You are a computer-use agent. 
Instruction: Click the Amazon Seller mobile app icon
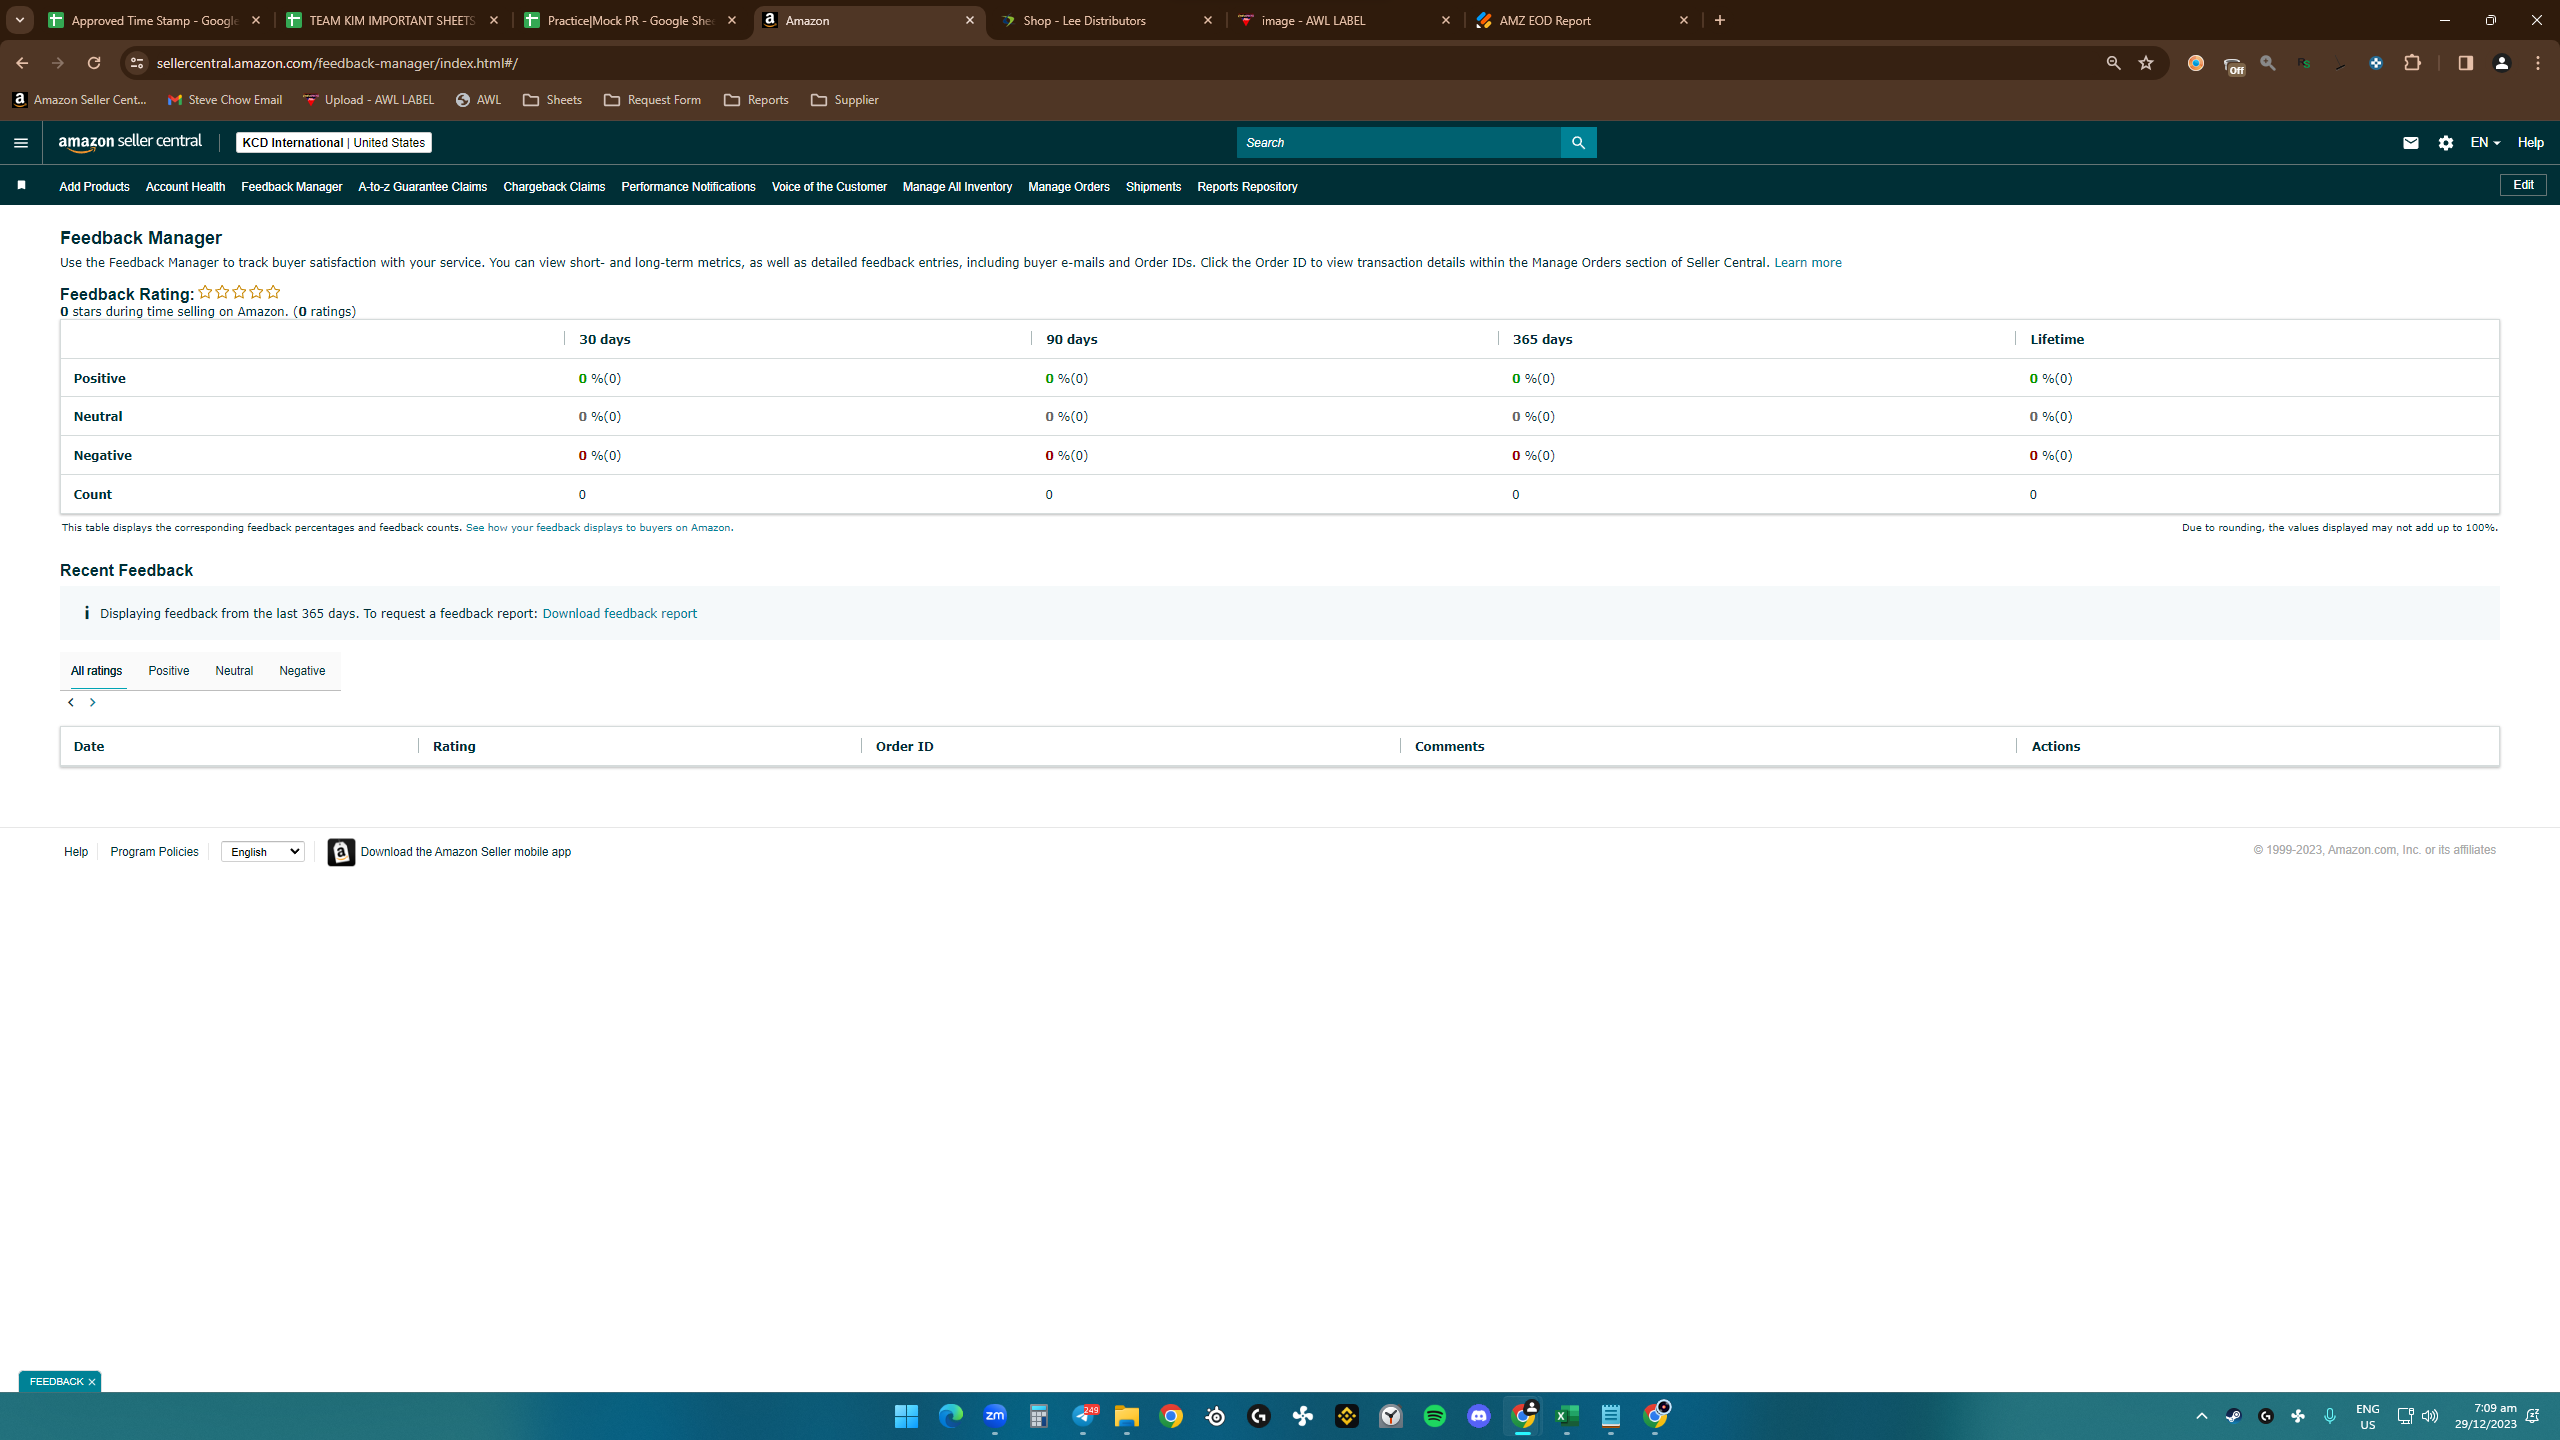341,852
